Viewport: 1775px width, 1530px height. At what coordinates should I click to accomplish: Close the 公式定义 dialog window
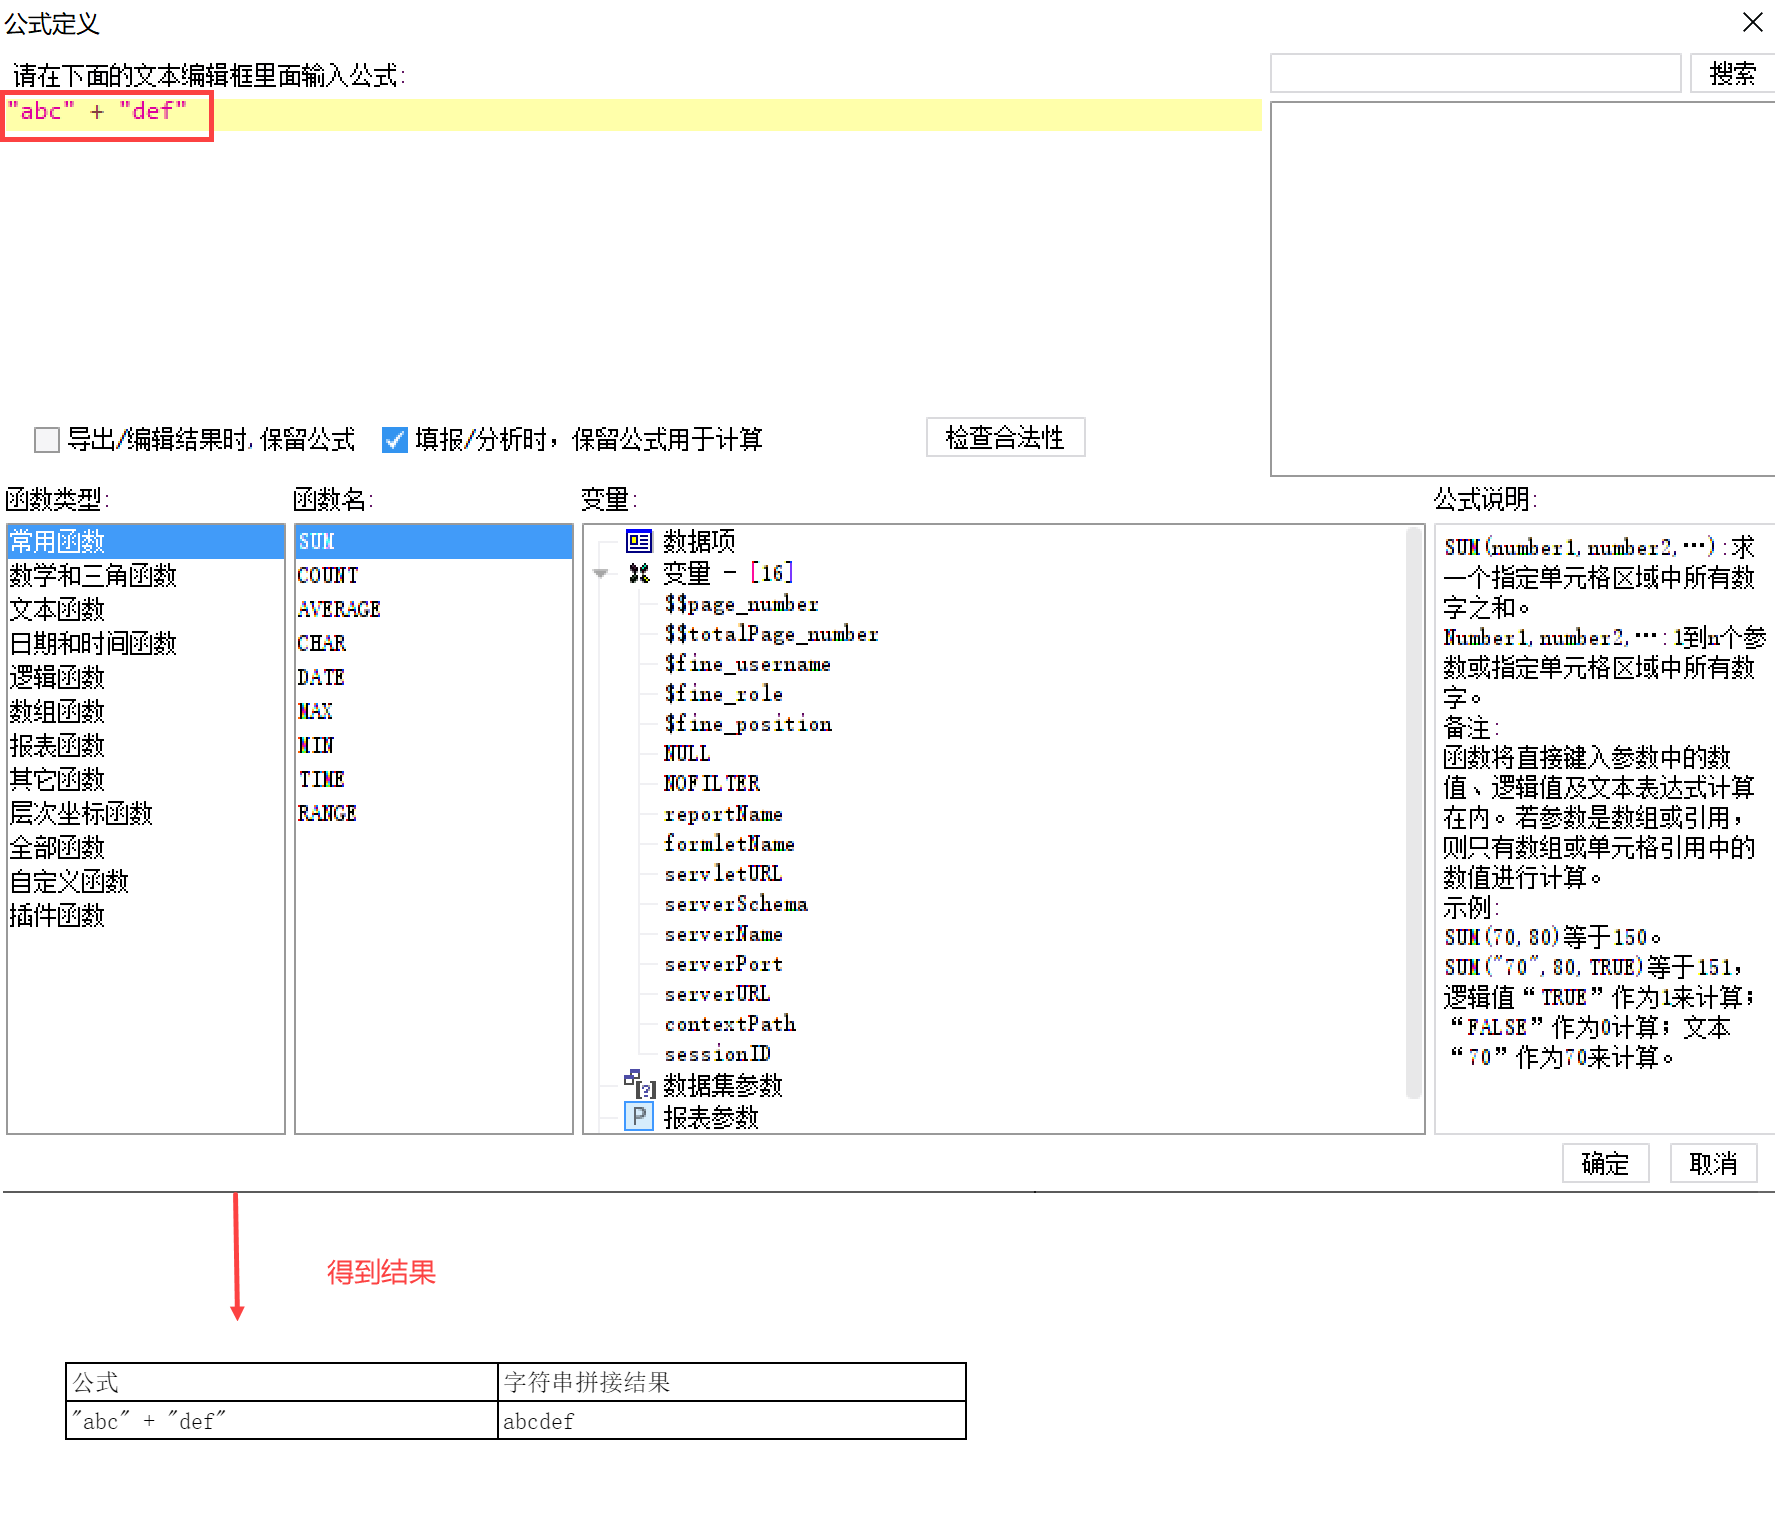click(1752, 22)
